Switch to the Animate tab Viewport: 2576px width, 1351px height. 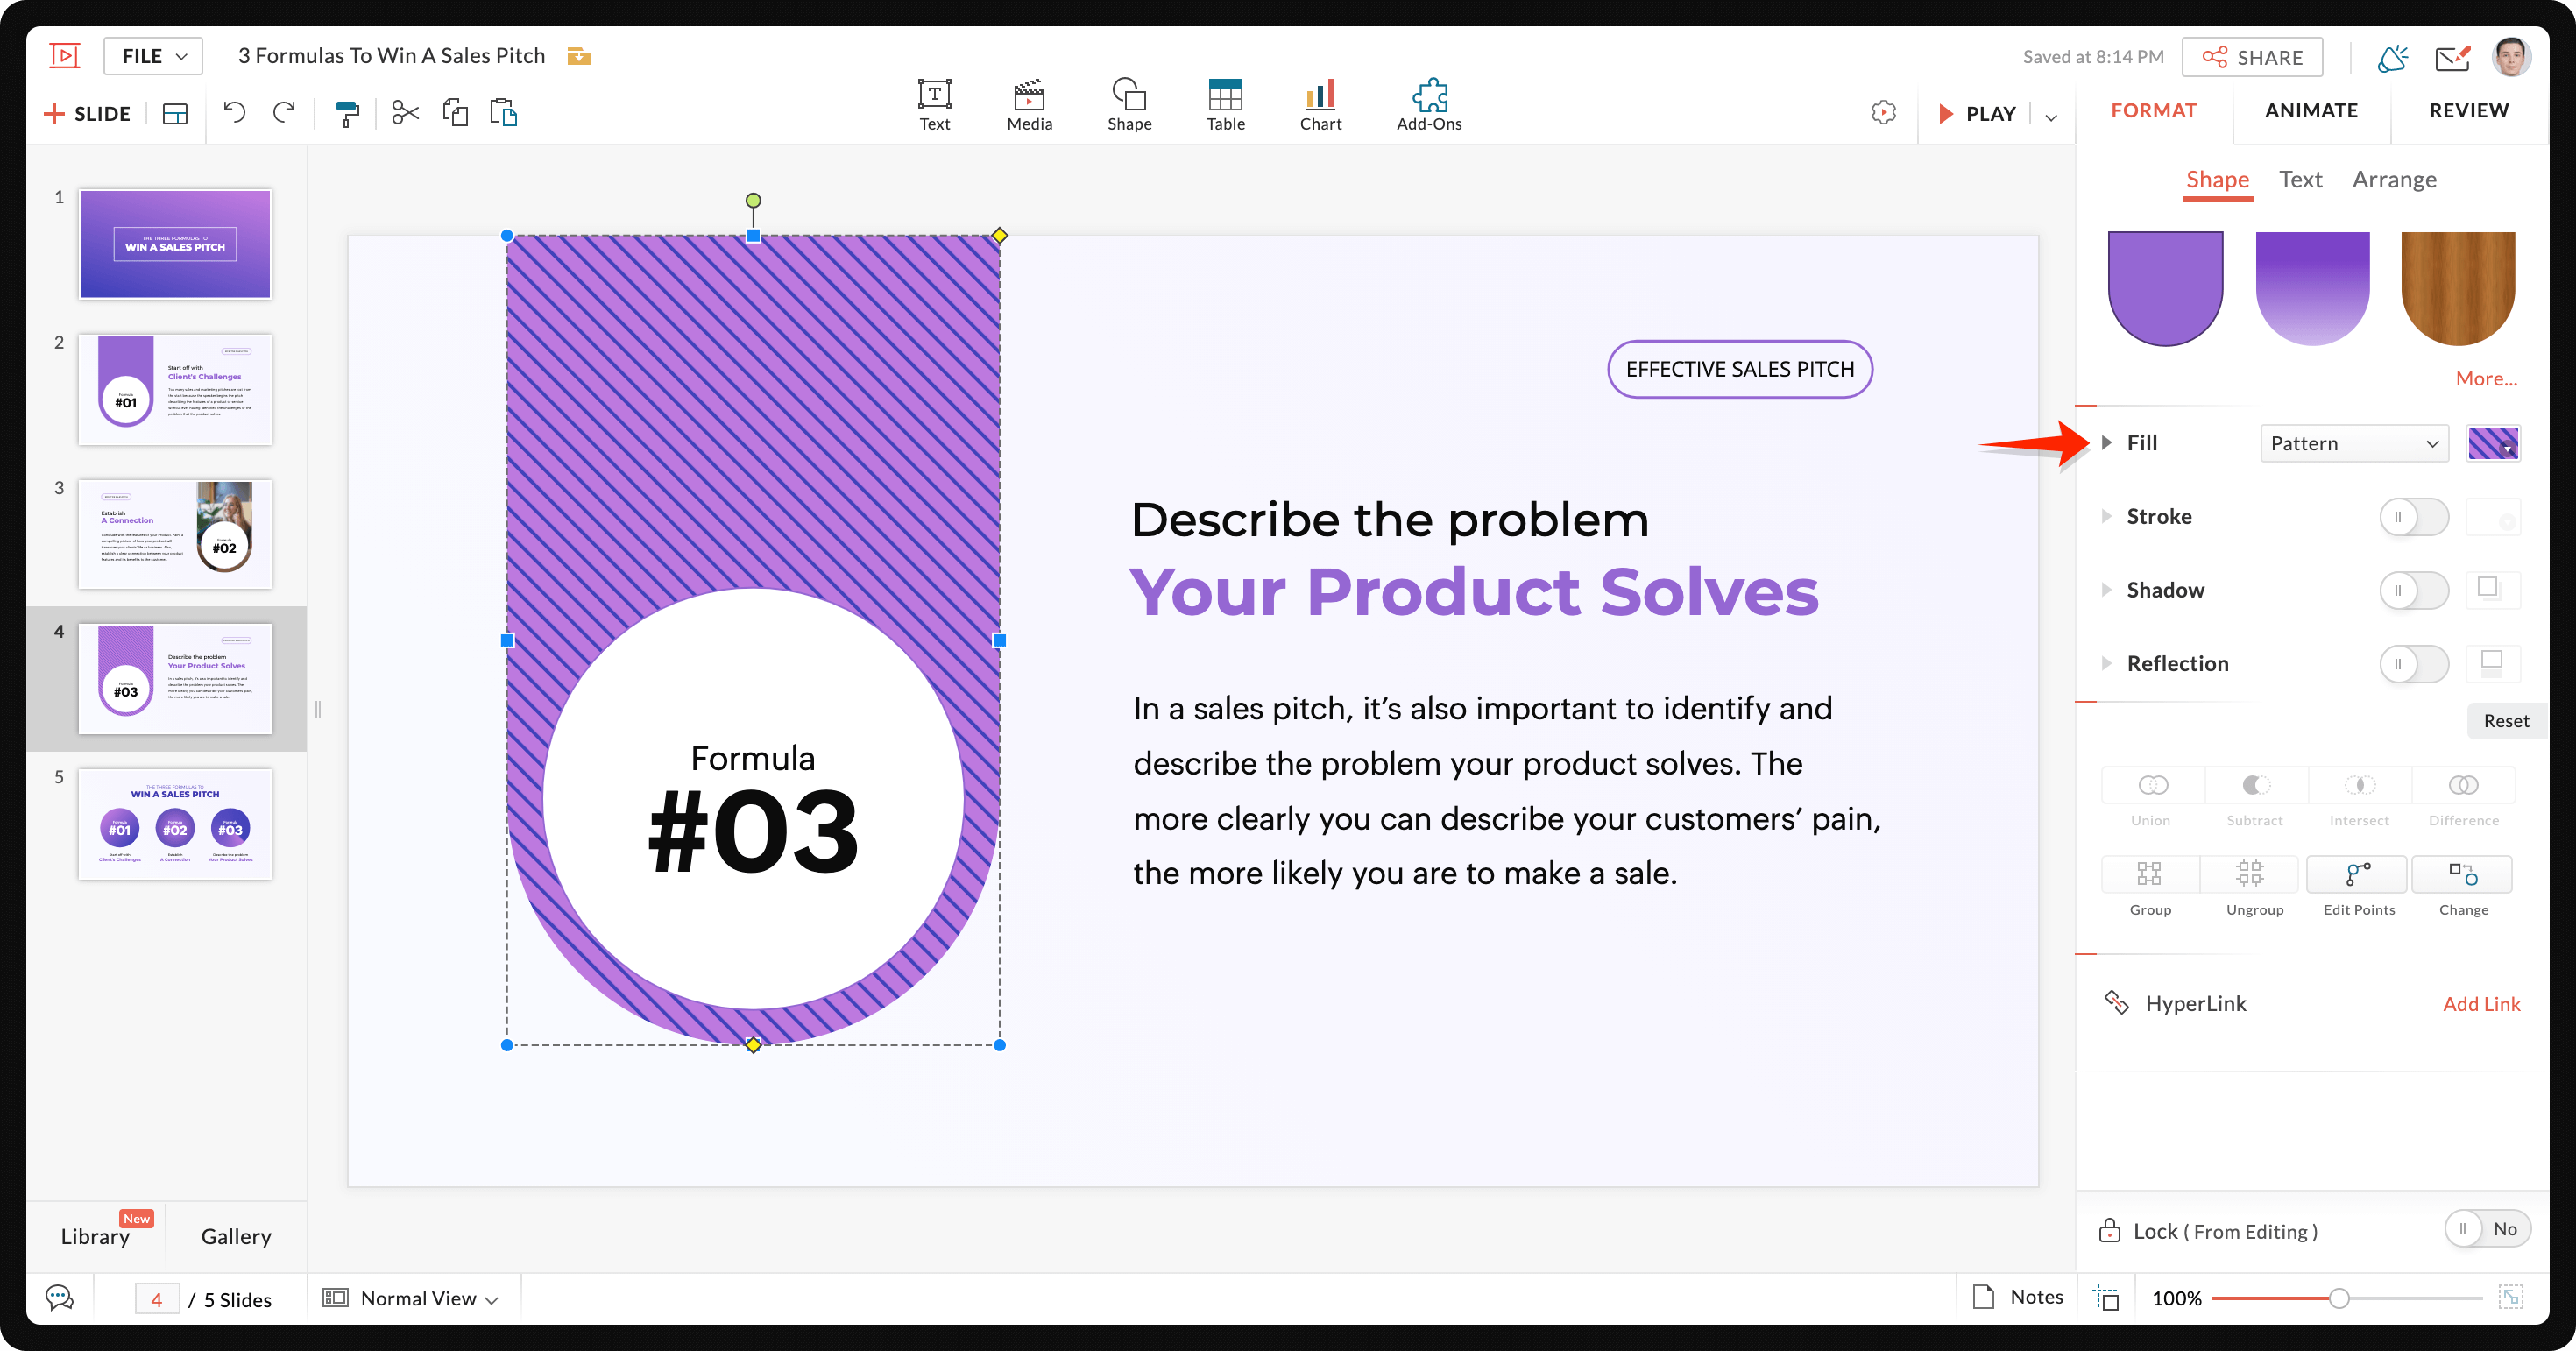tap(2312, 109)
